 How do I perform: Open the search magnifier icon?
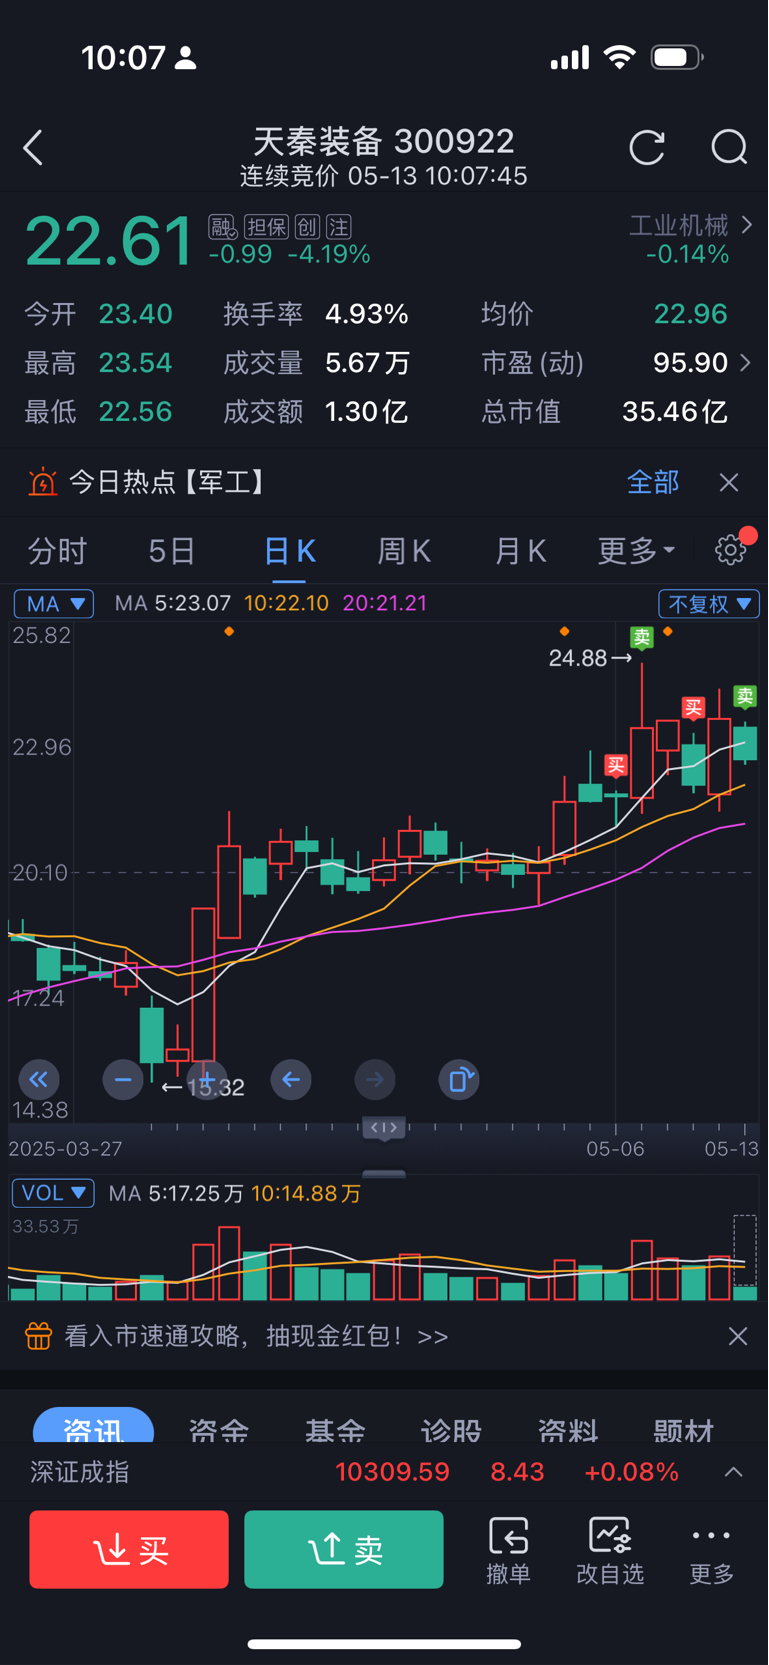(x=729, y=148)
